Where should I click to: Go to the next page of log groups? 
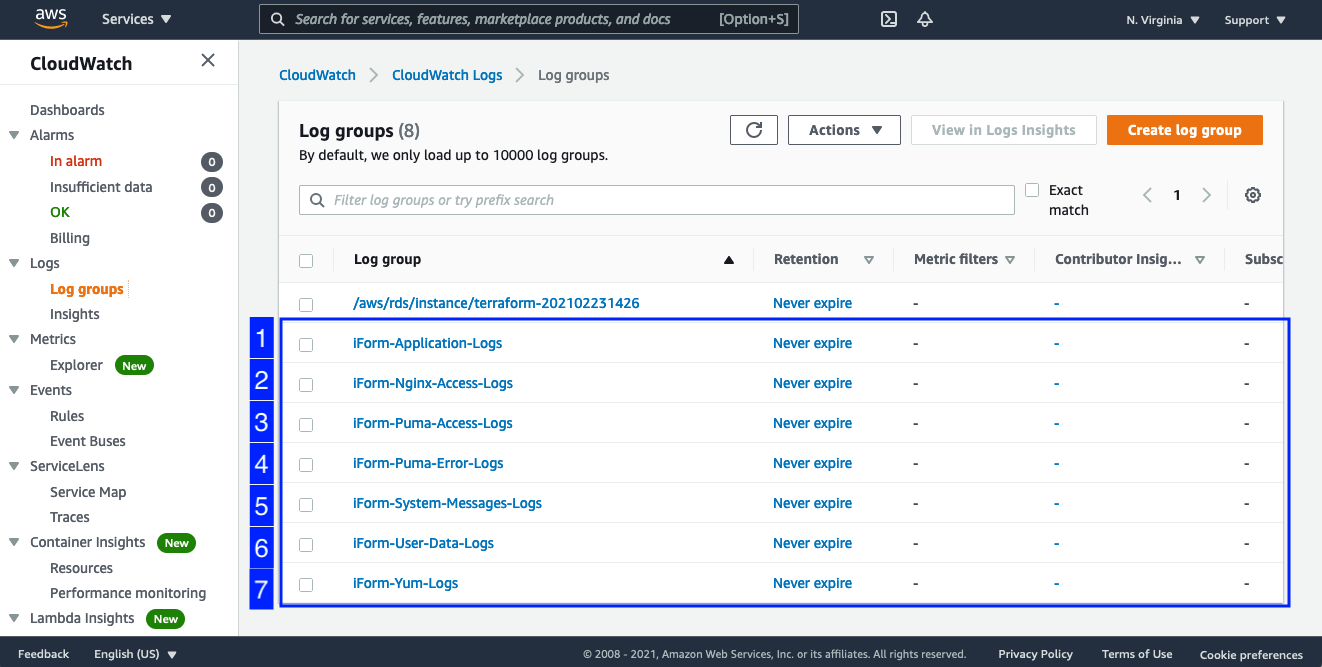pos(1207,196)
